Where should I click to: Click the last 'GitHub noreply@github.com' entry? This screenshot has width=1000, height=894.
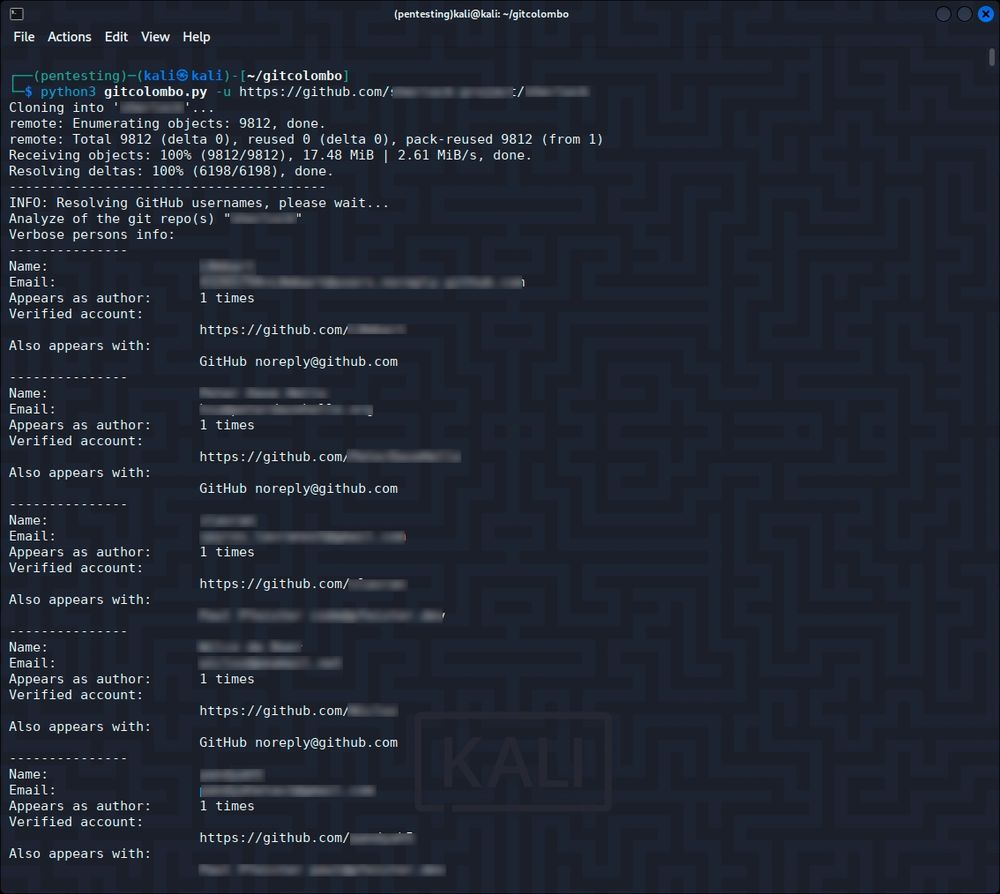coord(298,742)
